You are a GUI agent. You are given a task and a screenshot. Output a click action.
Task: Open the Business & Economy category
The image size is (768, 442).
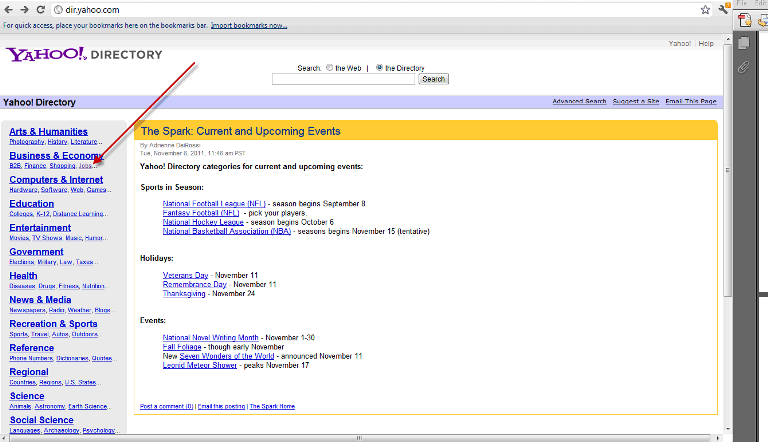(x=56, y=156)
